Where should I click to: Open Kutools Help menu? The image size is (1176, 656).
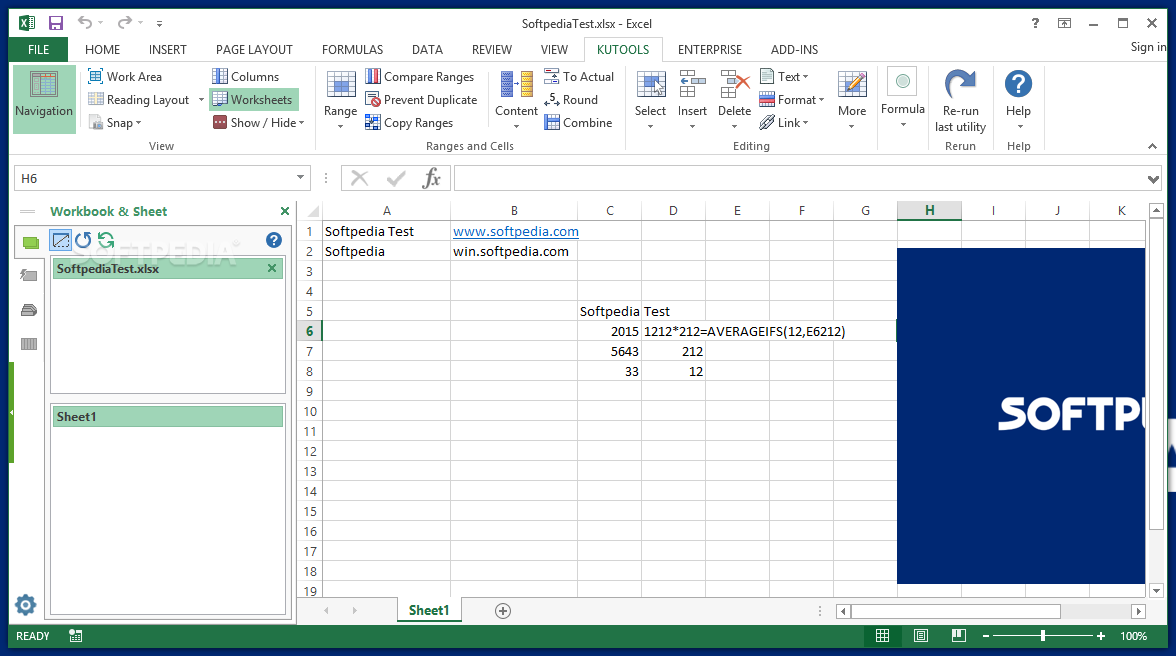pyautogui.click(x=1018, y=100)
